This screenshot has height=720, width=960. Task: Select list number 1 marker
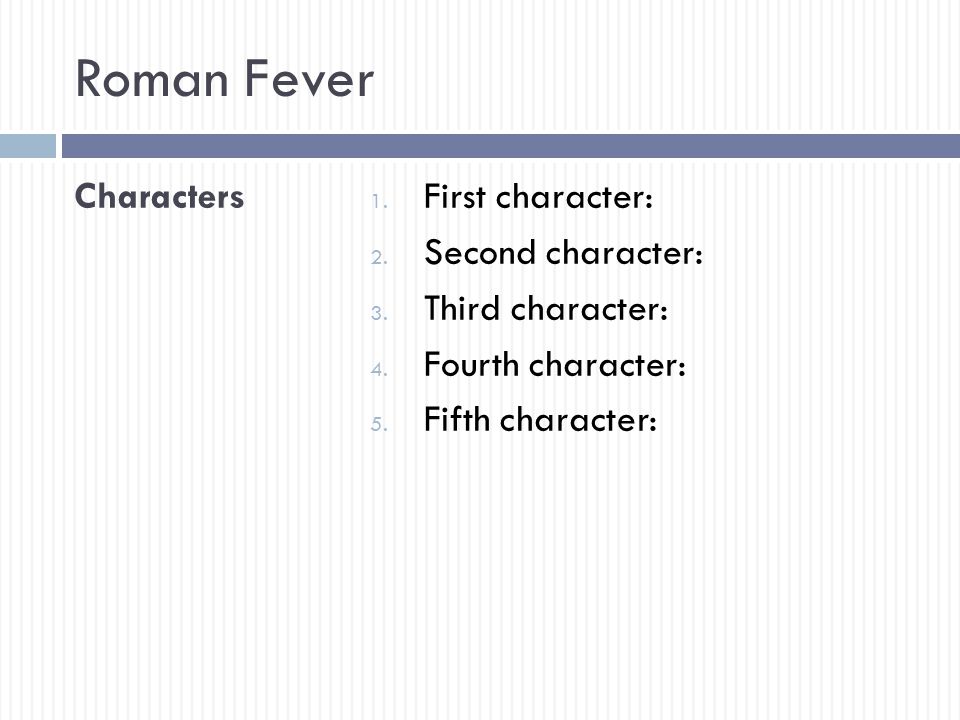tap(380, 201)
